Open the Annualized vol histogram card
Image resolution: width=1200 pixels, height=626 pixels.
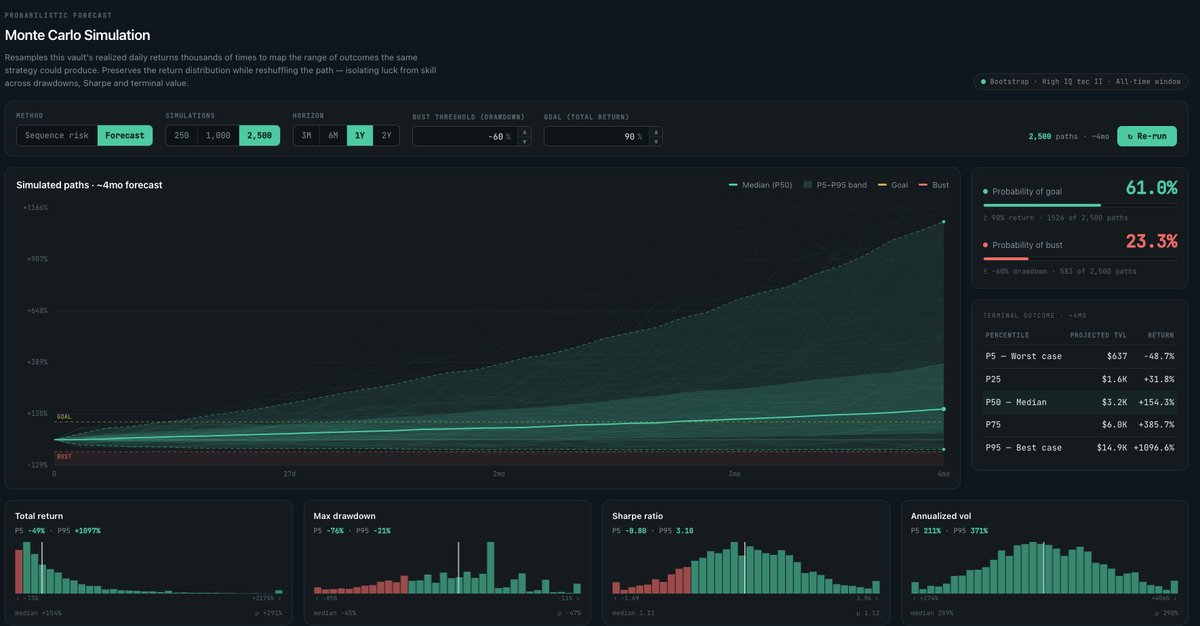point(1045,561)
